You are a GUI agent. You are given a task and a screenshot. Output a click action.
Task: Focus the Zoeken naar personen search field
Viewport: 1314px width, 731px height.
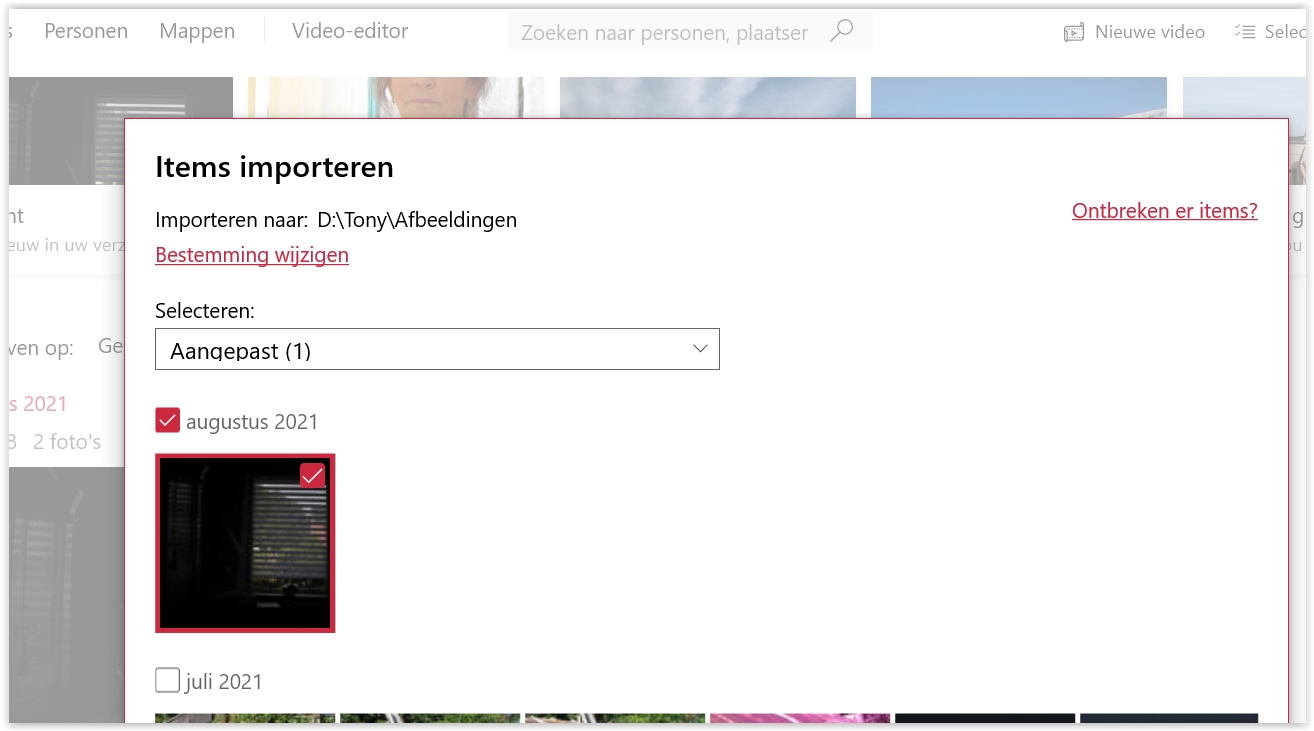(665, 32)
